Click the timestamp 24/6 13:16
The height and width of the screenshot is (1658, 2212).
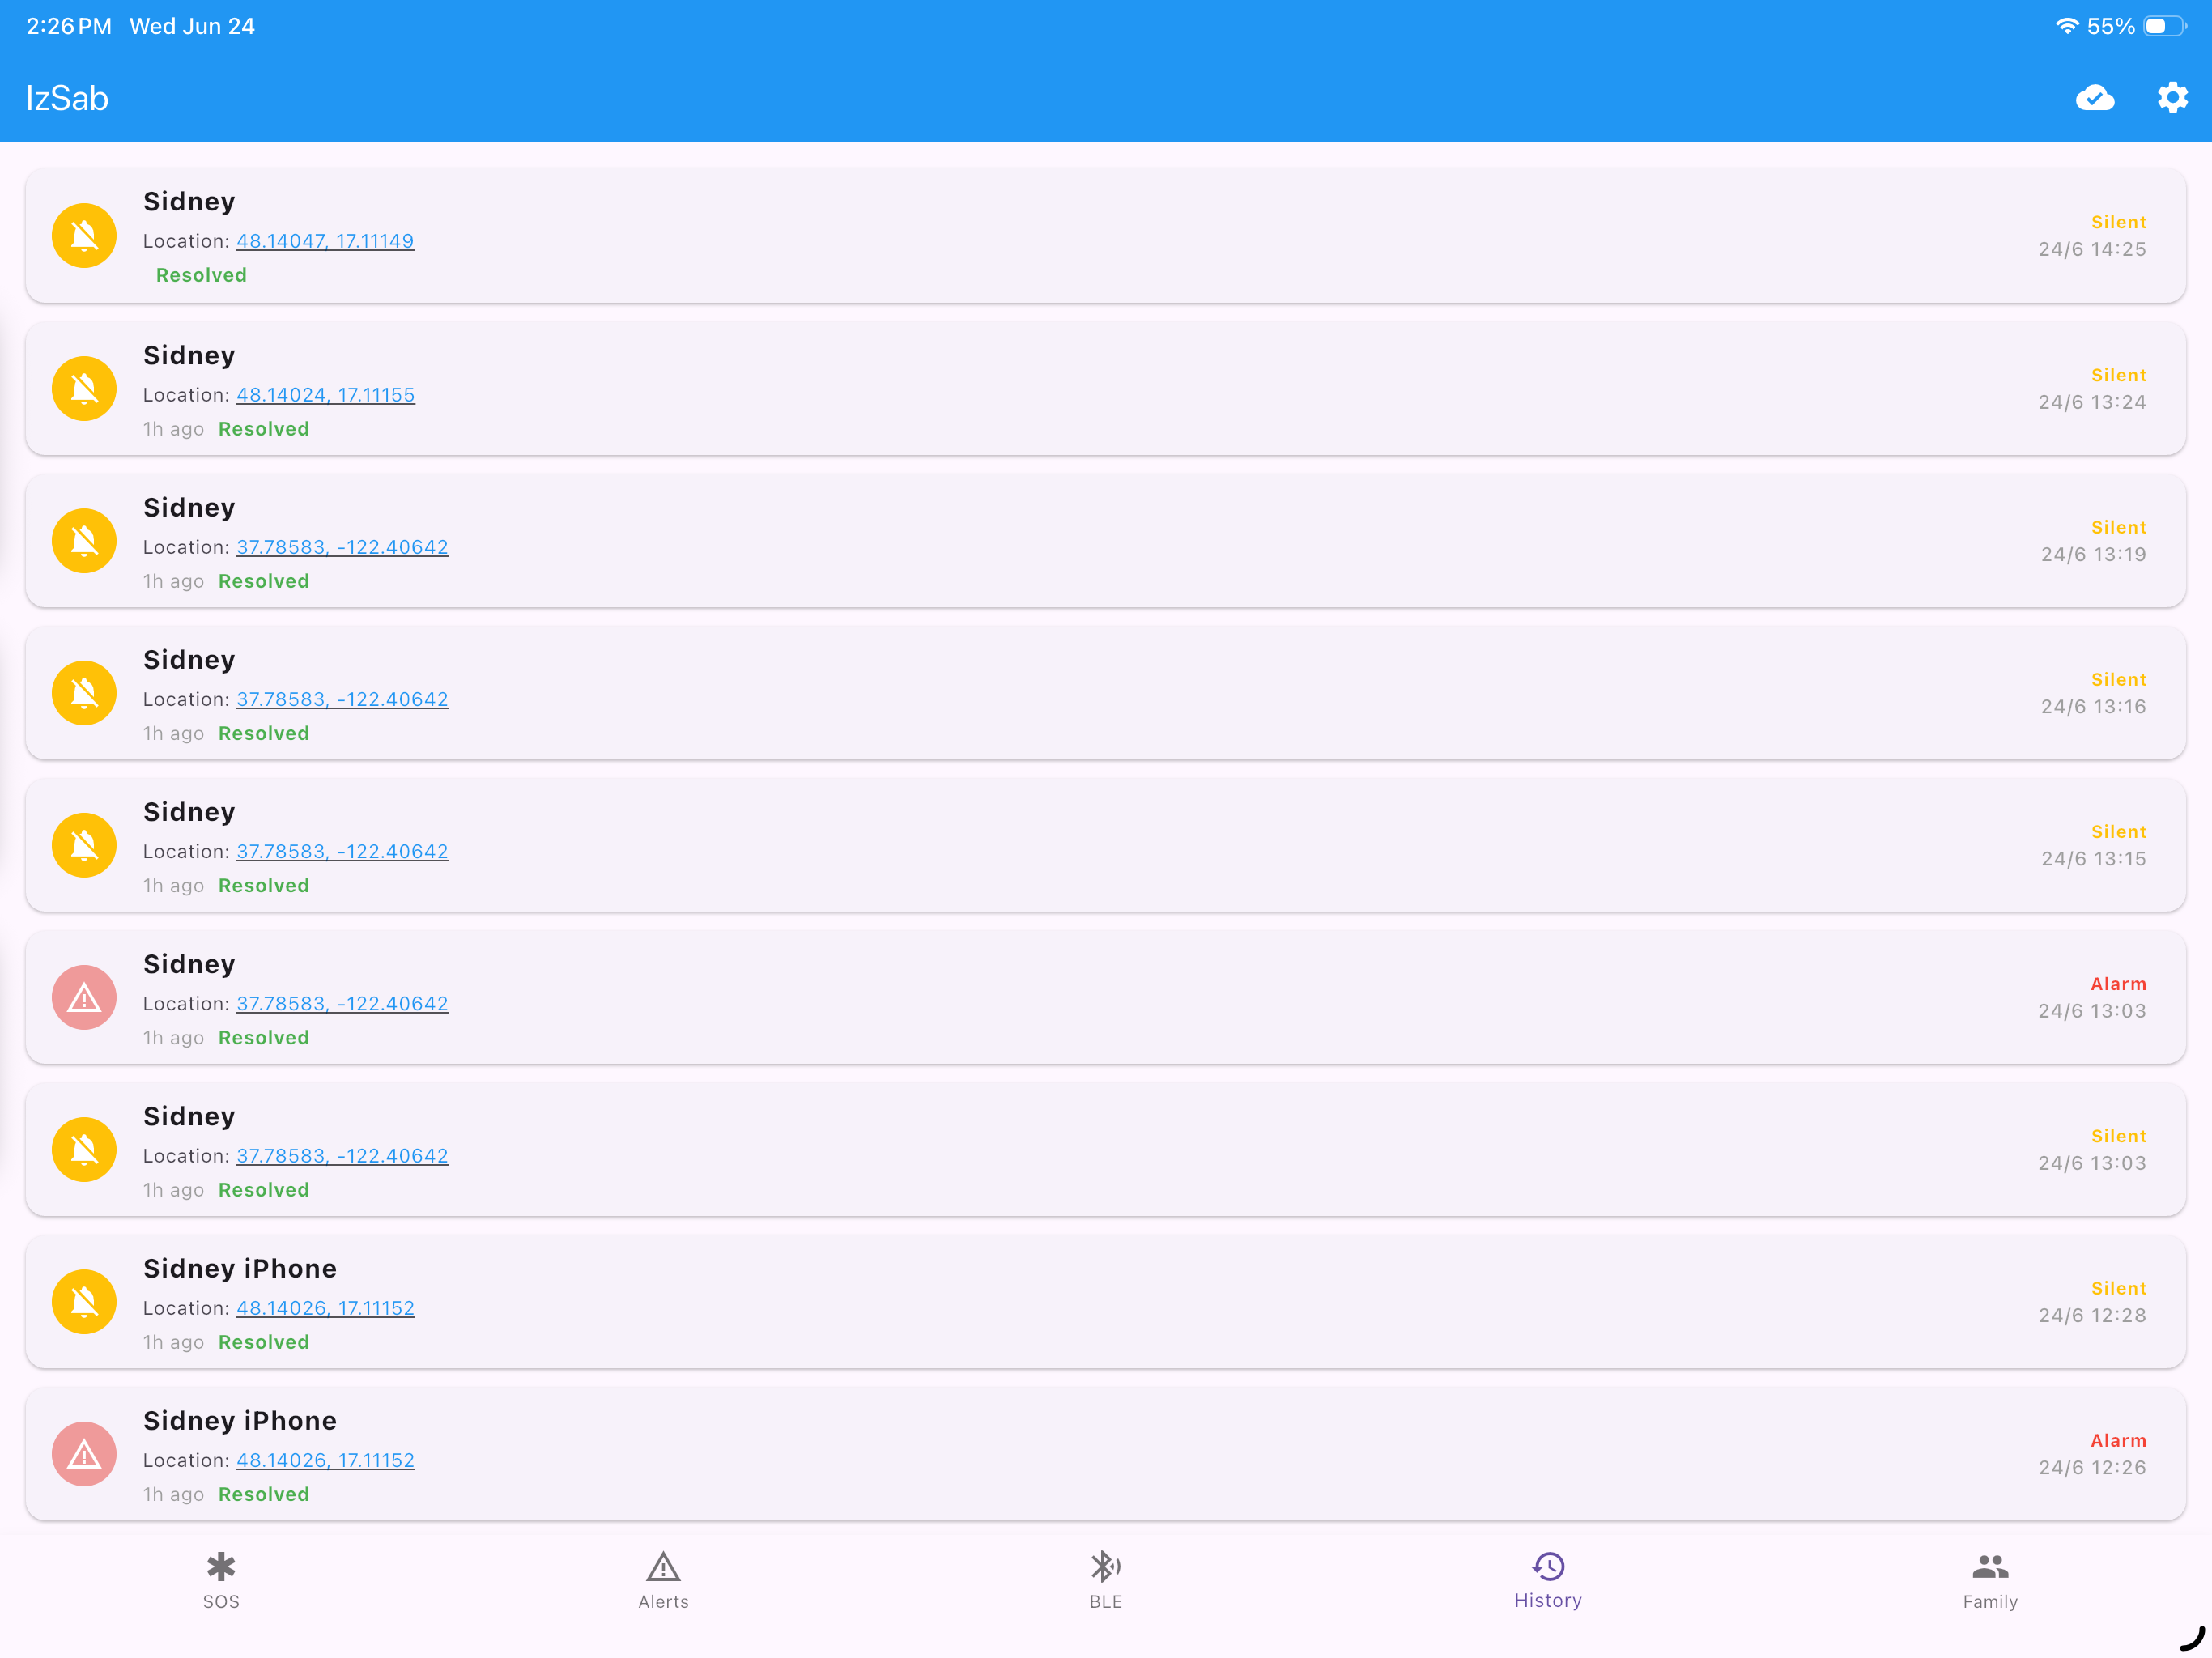point(2093,706)
